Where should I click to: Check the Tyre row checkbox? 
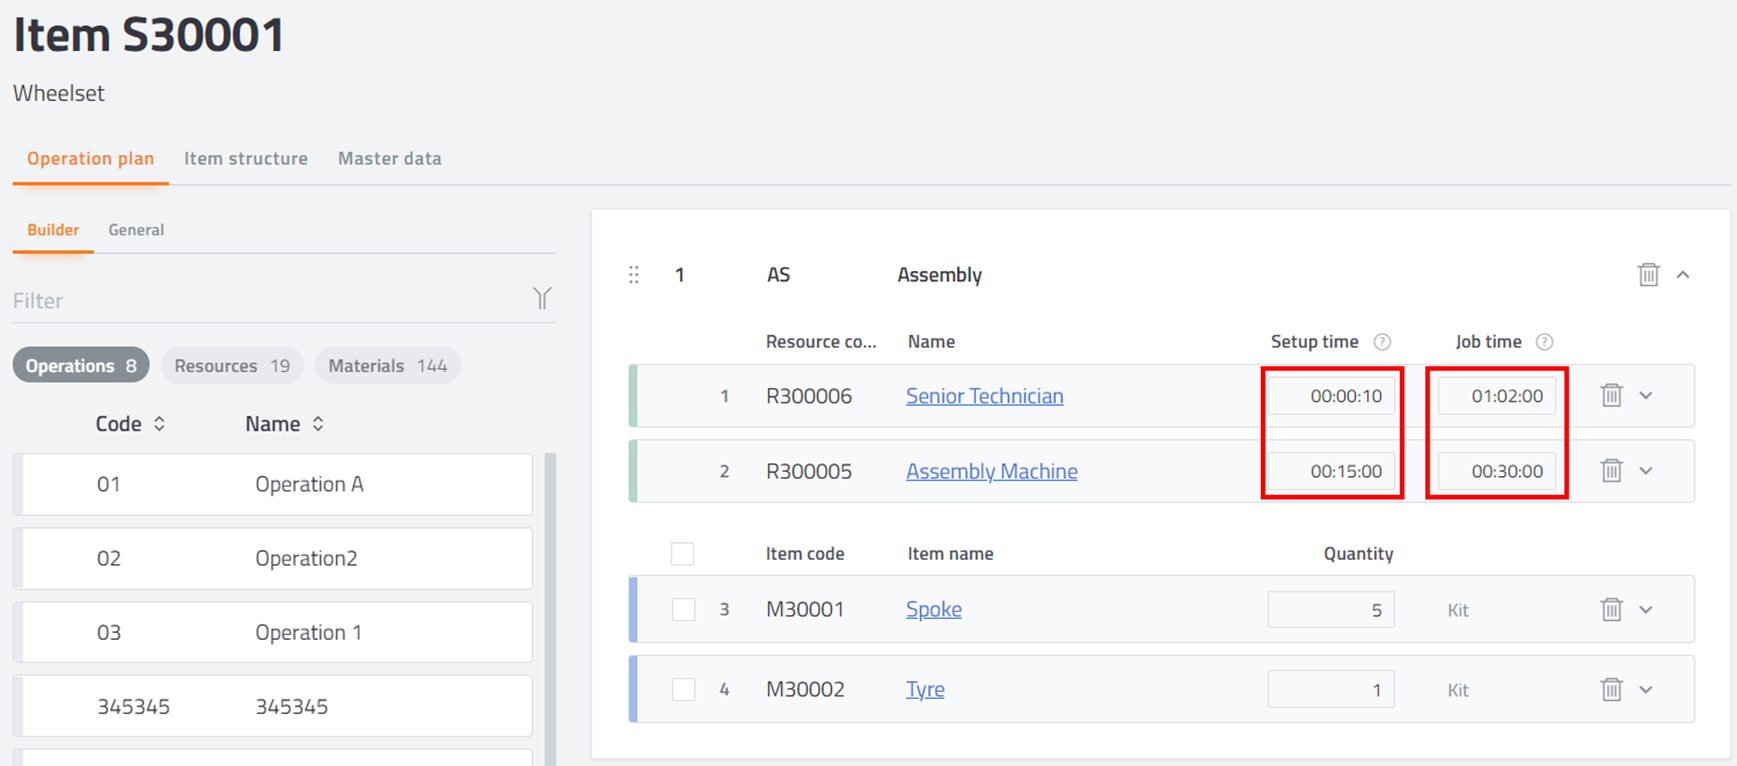[x=683, y=689]
